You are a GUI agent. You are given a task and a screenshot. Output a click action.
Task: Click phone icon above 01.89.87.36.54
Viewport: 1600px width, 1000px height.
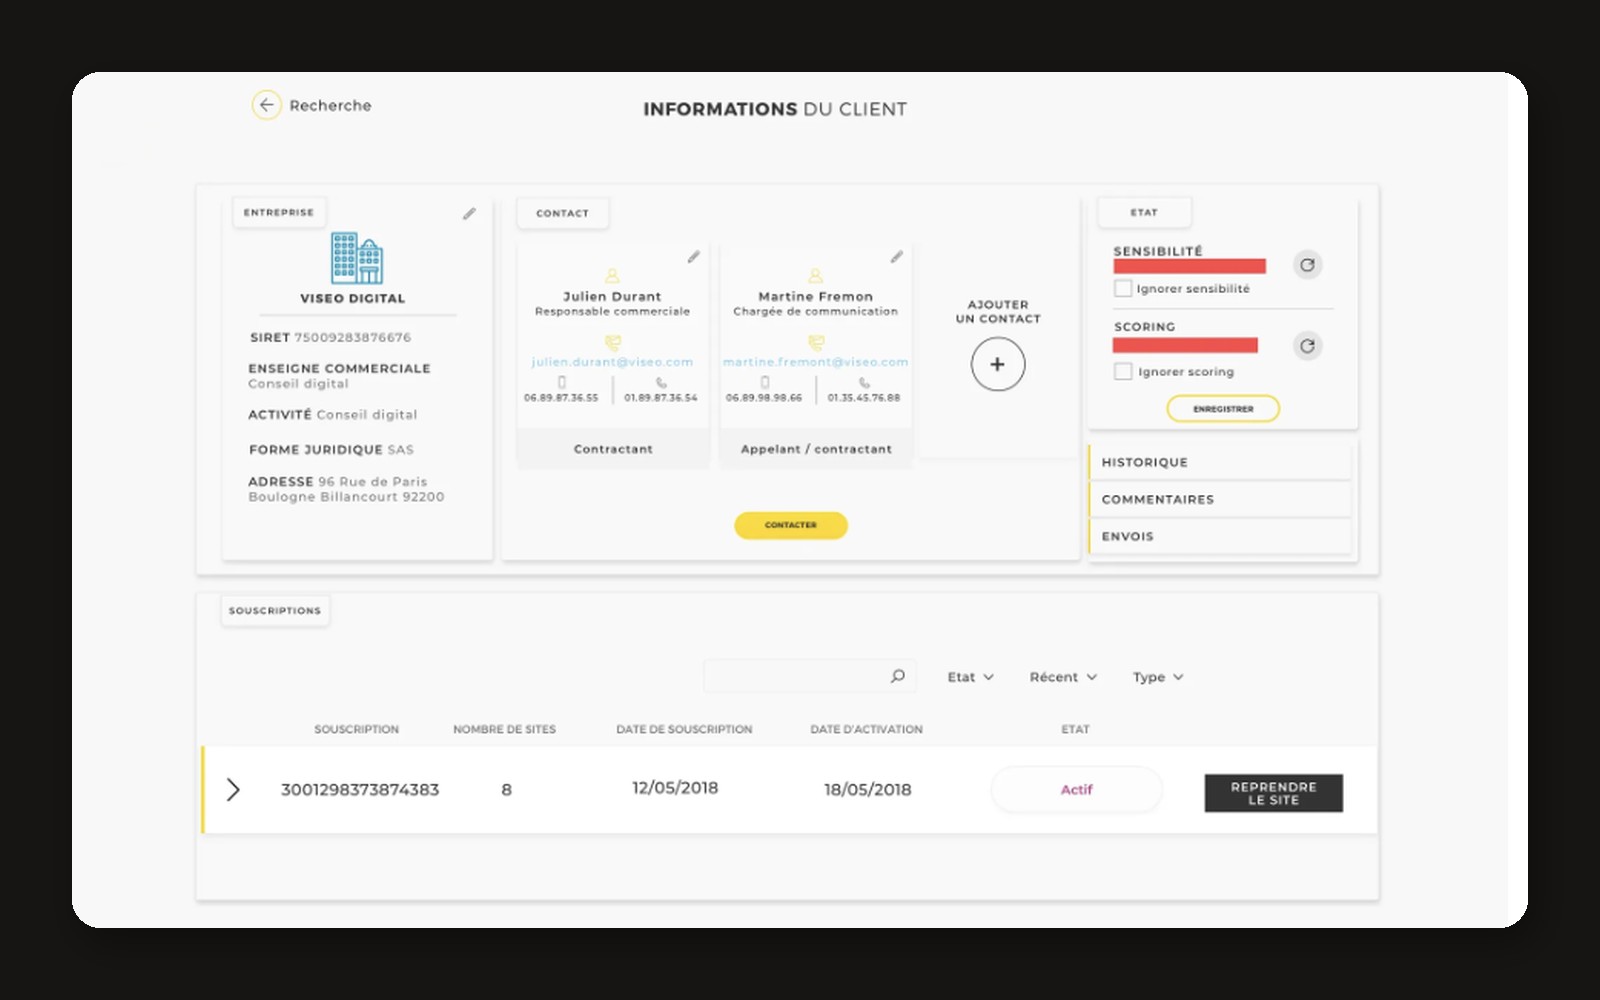(x=661, y=382)
